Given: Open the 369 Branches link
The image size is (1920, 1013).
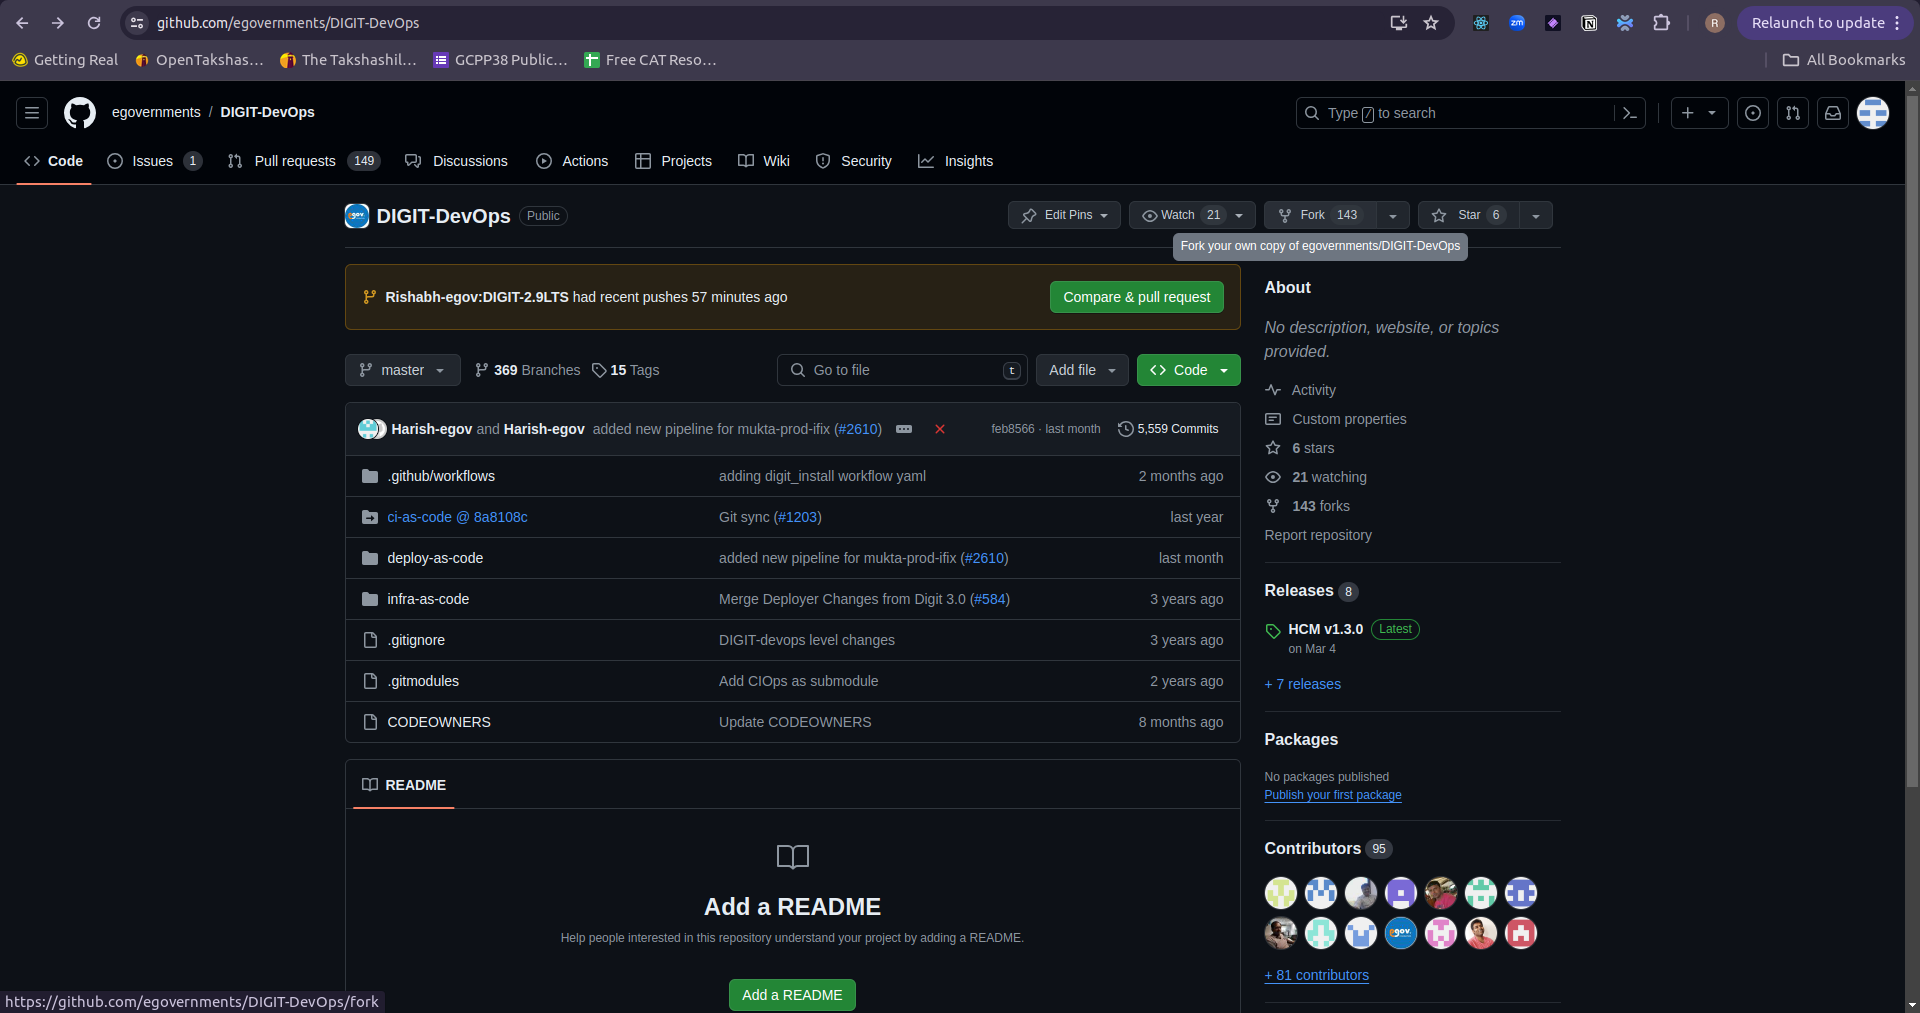Looking at the screenshot, I should point(527,370).
